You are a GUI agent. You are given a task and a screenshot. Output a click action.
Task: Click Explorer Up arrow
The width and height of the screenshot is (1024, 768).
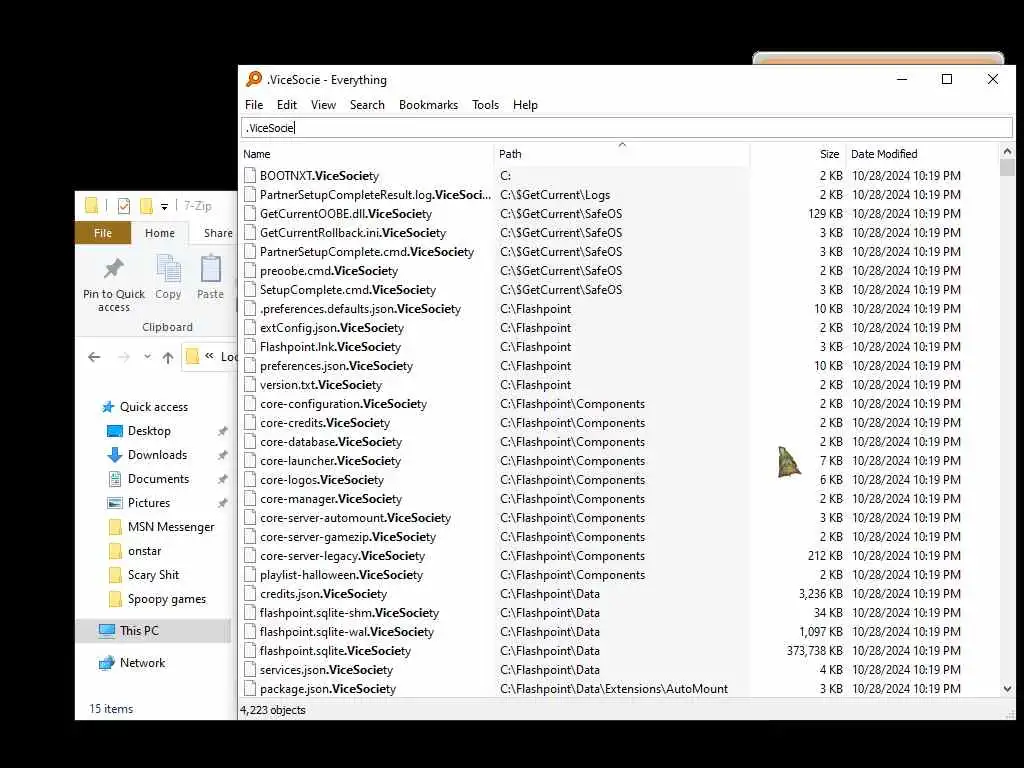(168, 357)
